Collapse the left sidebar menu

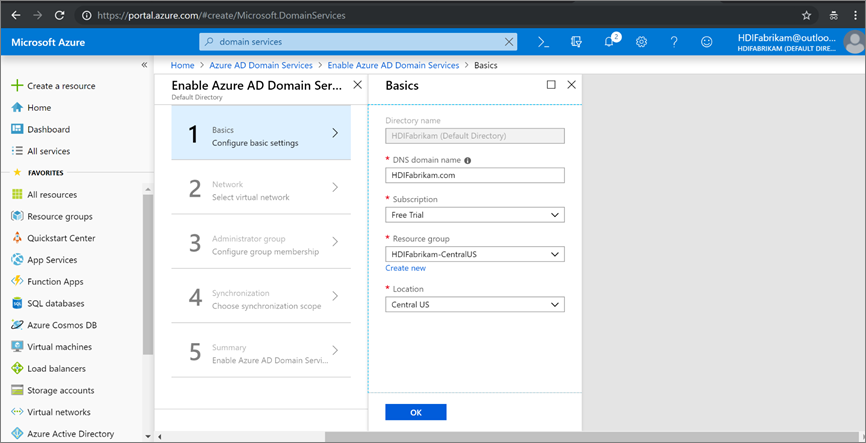tap(144, 65)
